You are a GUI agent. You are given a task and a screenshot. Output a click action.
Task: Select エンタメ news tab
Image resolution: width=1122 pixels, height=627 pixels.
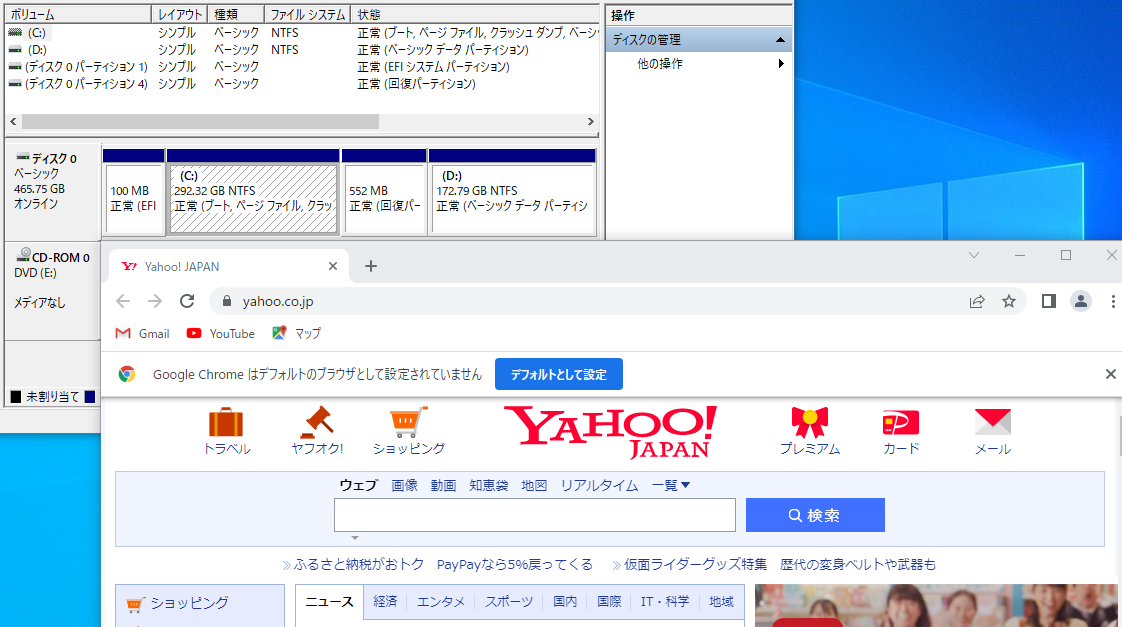[441, 602]
